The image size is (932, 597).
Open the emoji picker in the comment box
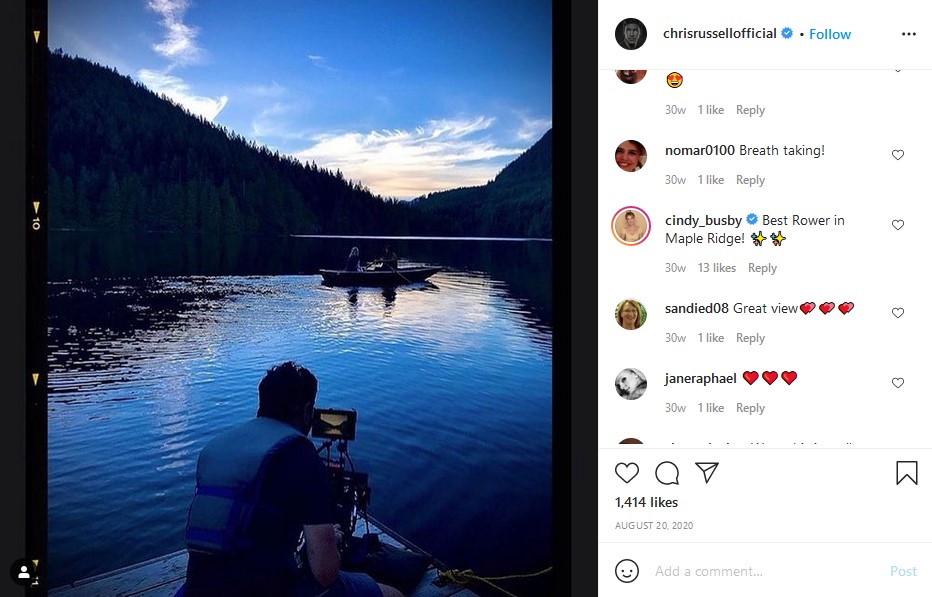[x=627, y=571]
